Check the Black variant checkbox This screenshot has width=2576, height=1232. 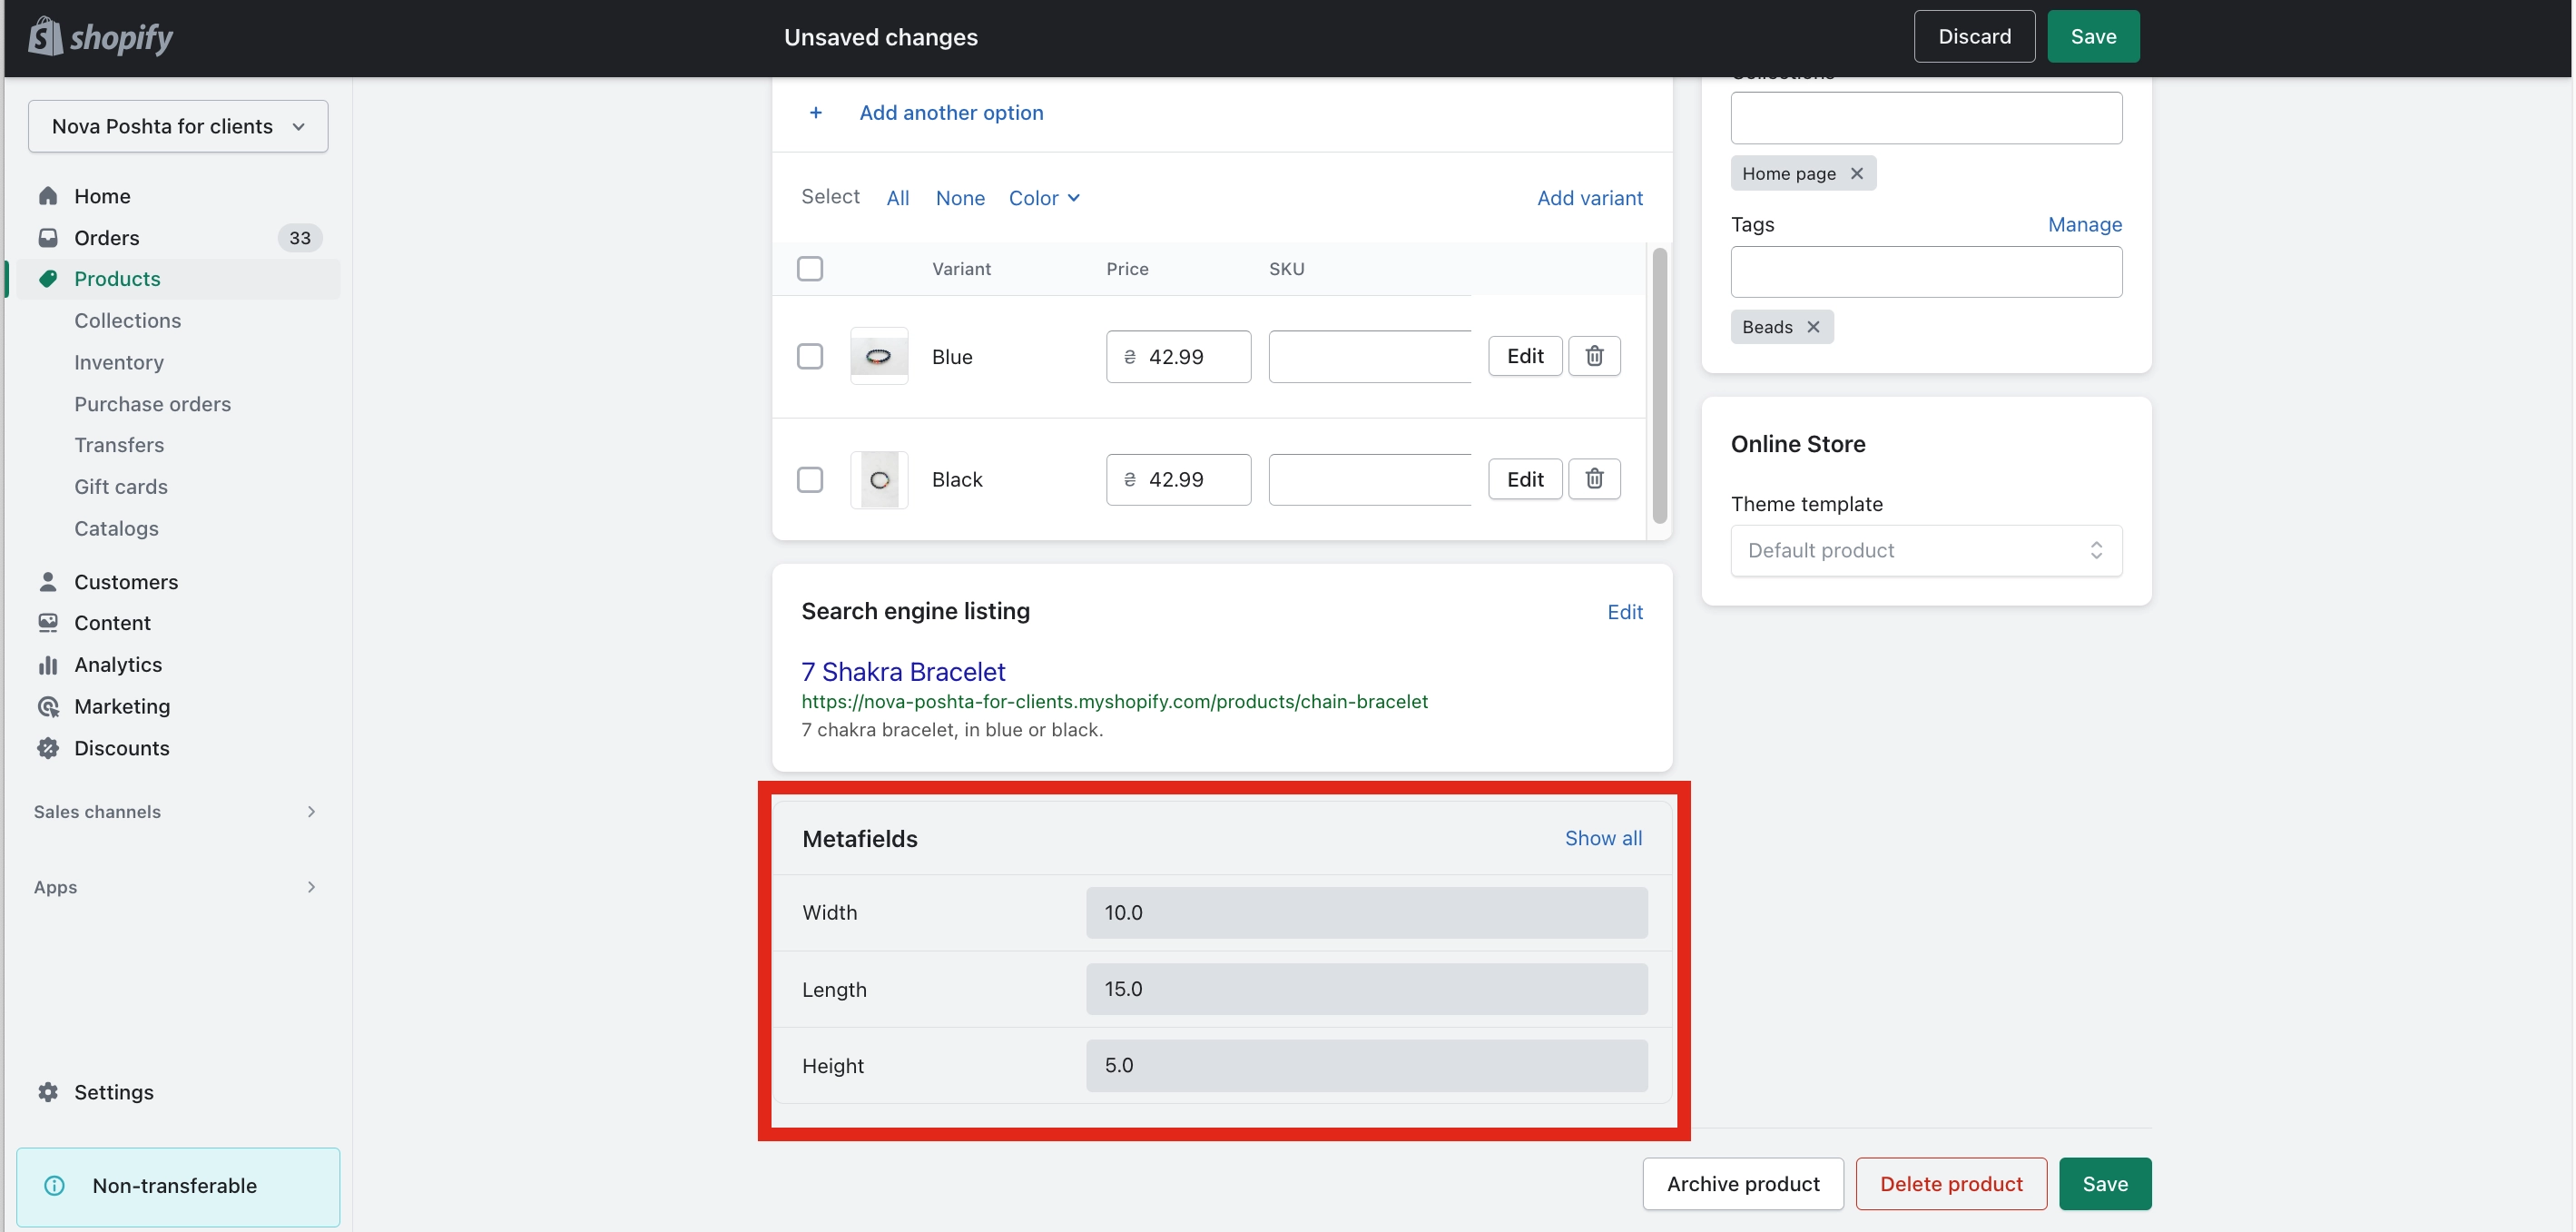810,480
